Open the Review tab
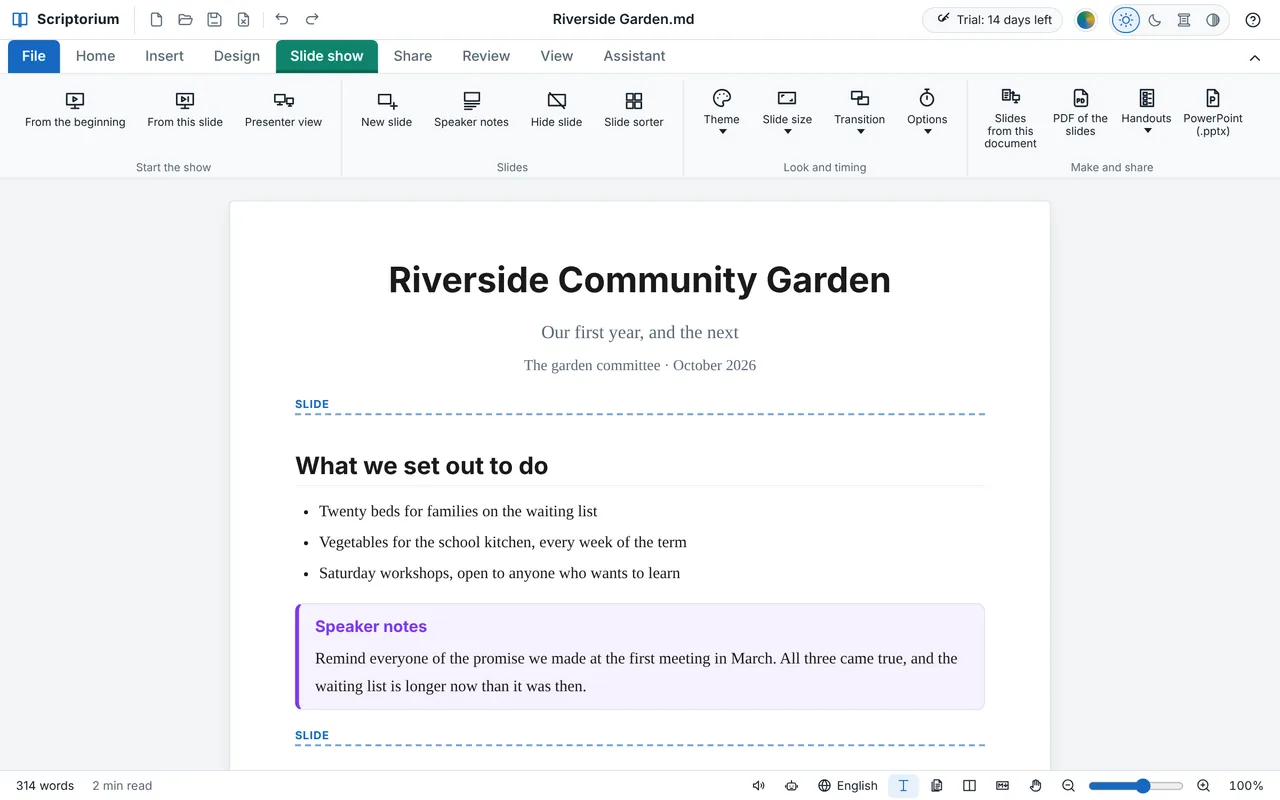 (486, 56)
